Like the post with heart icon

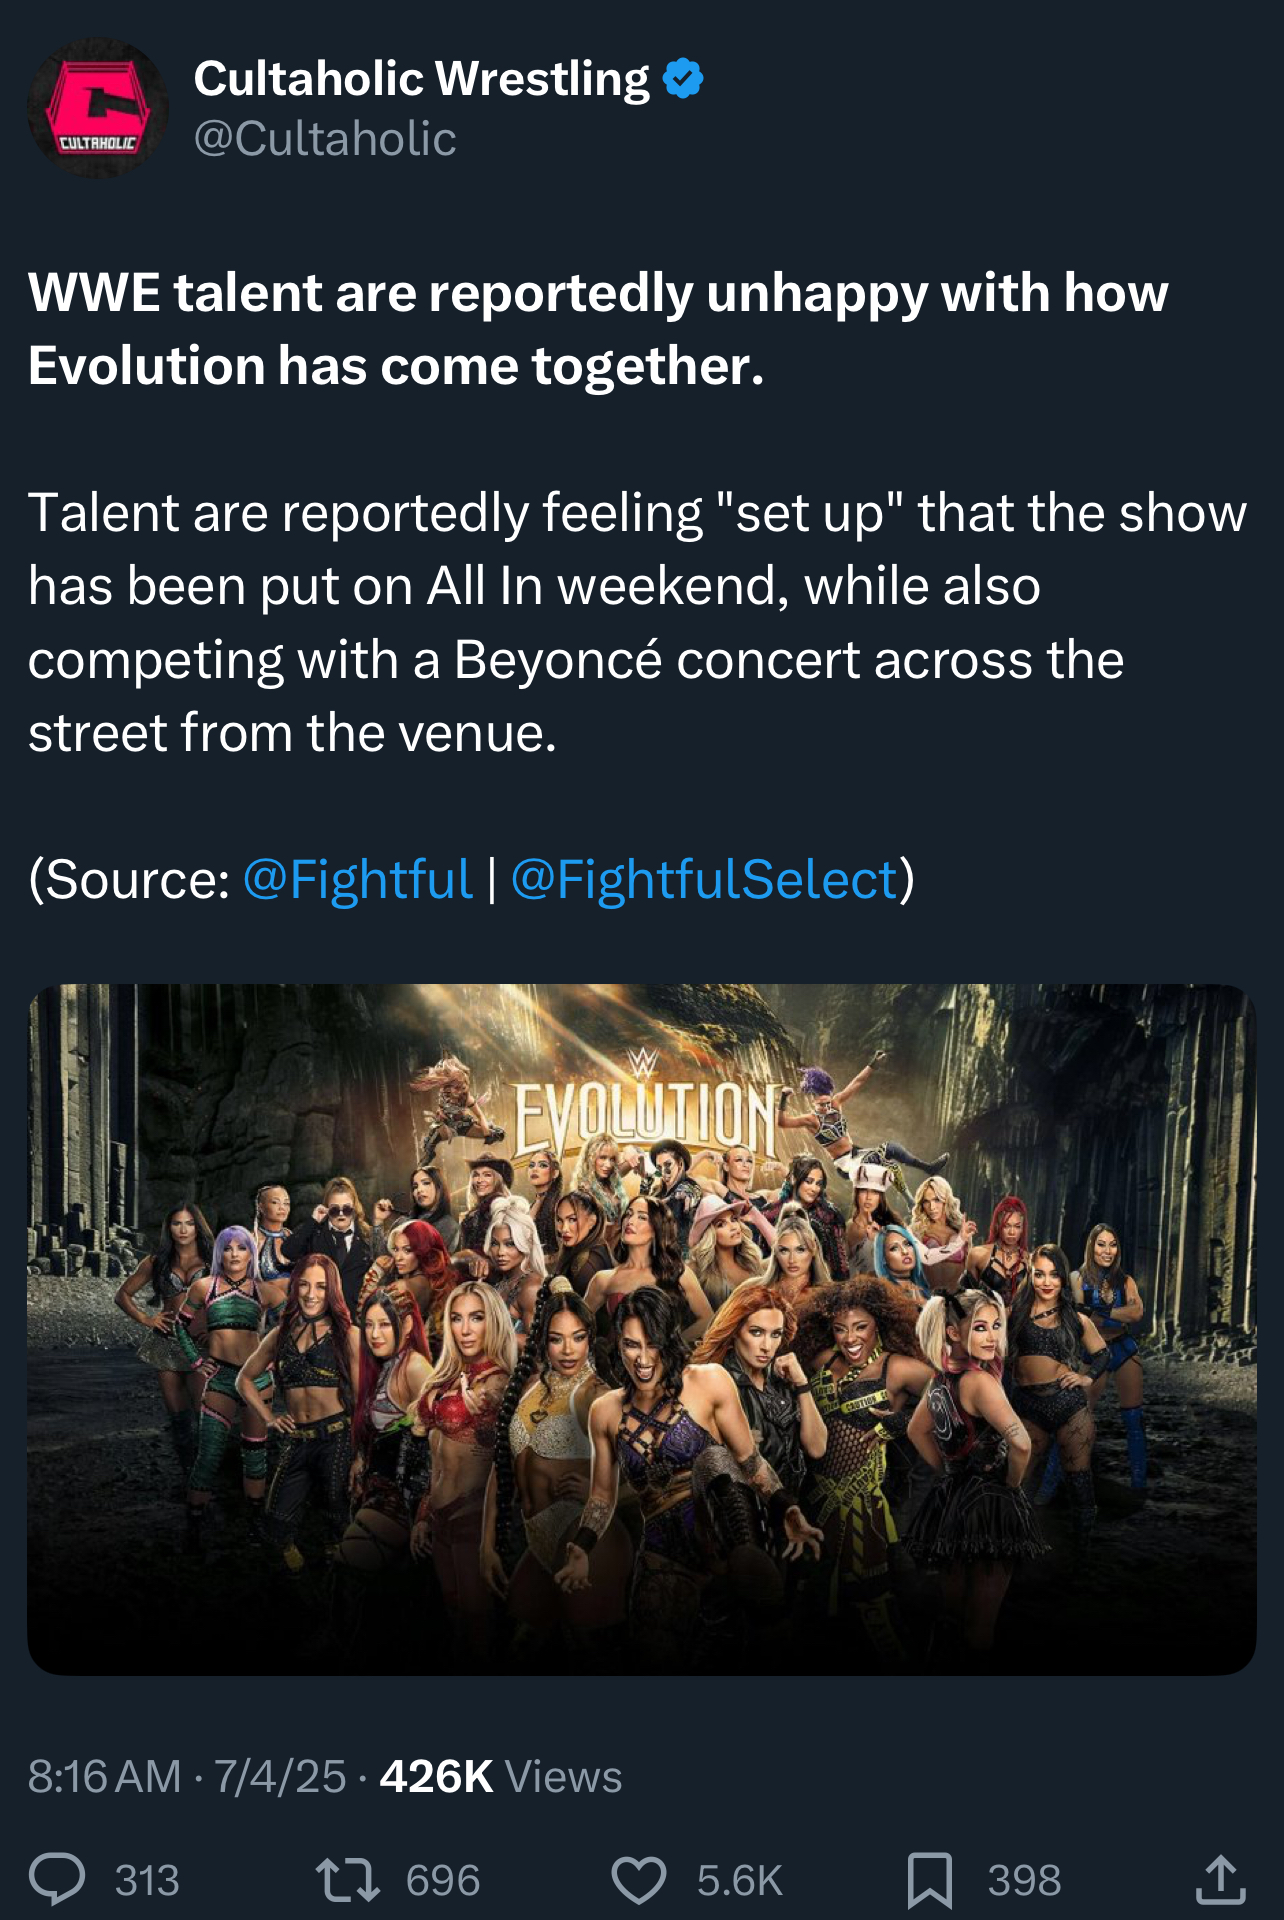639,1879
